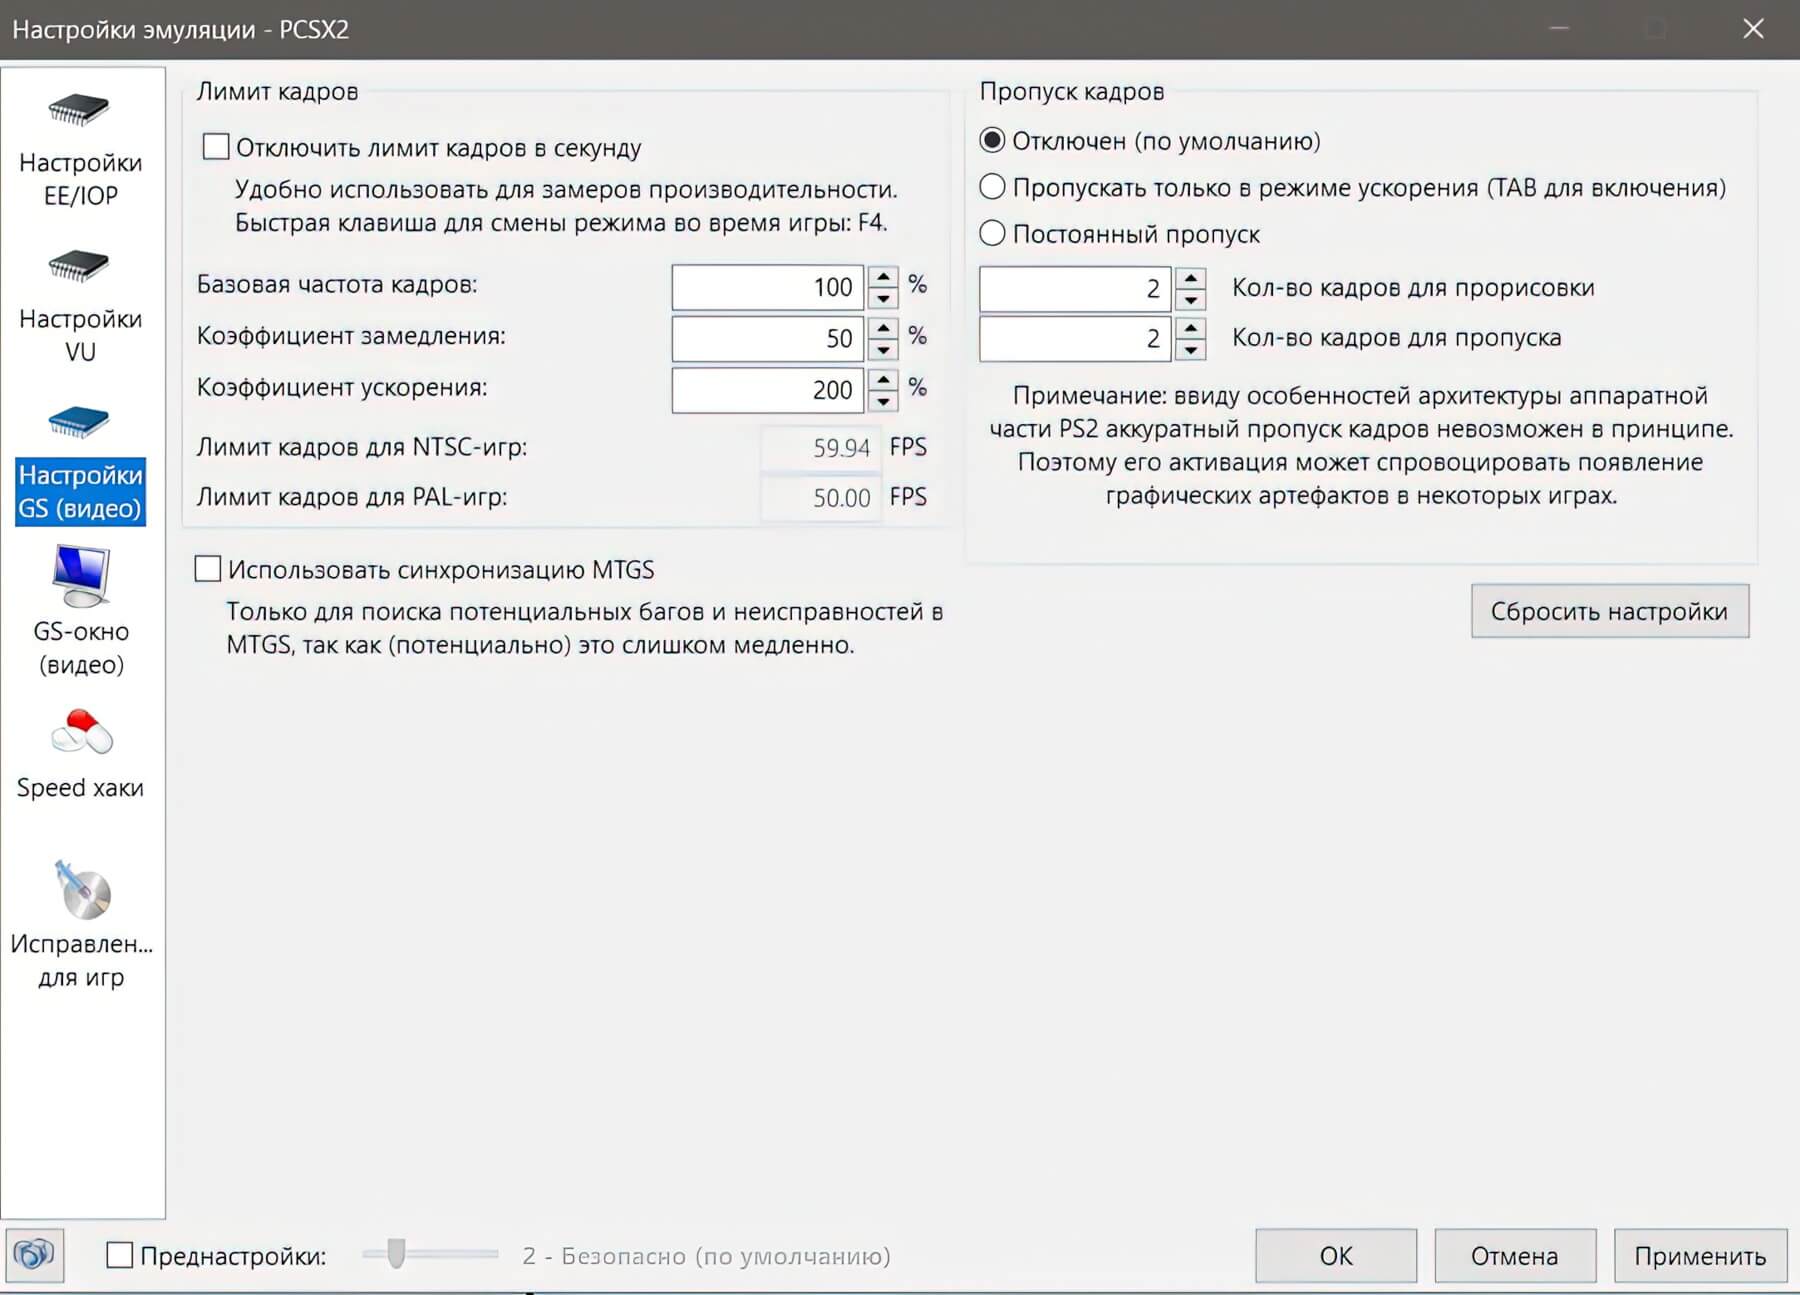Screen dimensions: 1800x1295
Task: Decrease Коэффициент замедления value
Action: [883, 349]
